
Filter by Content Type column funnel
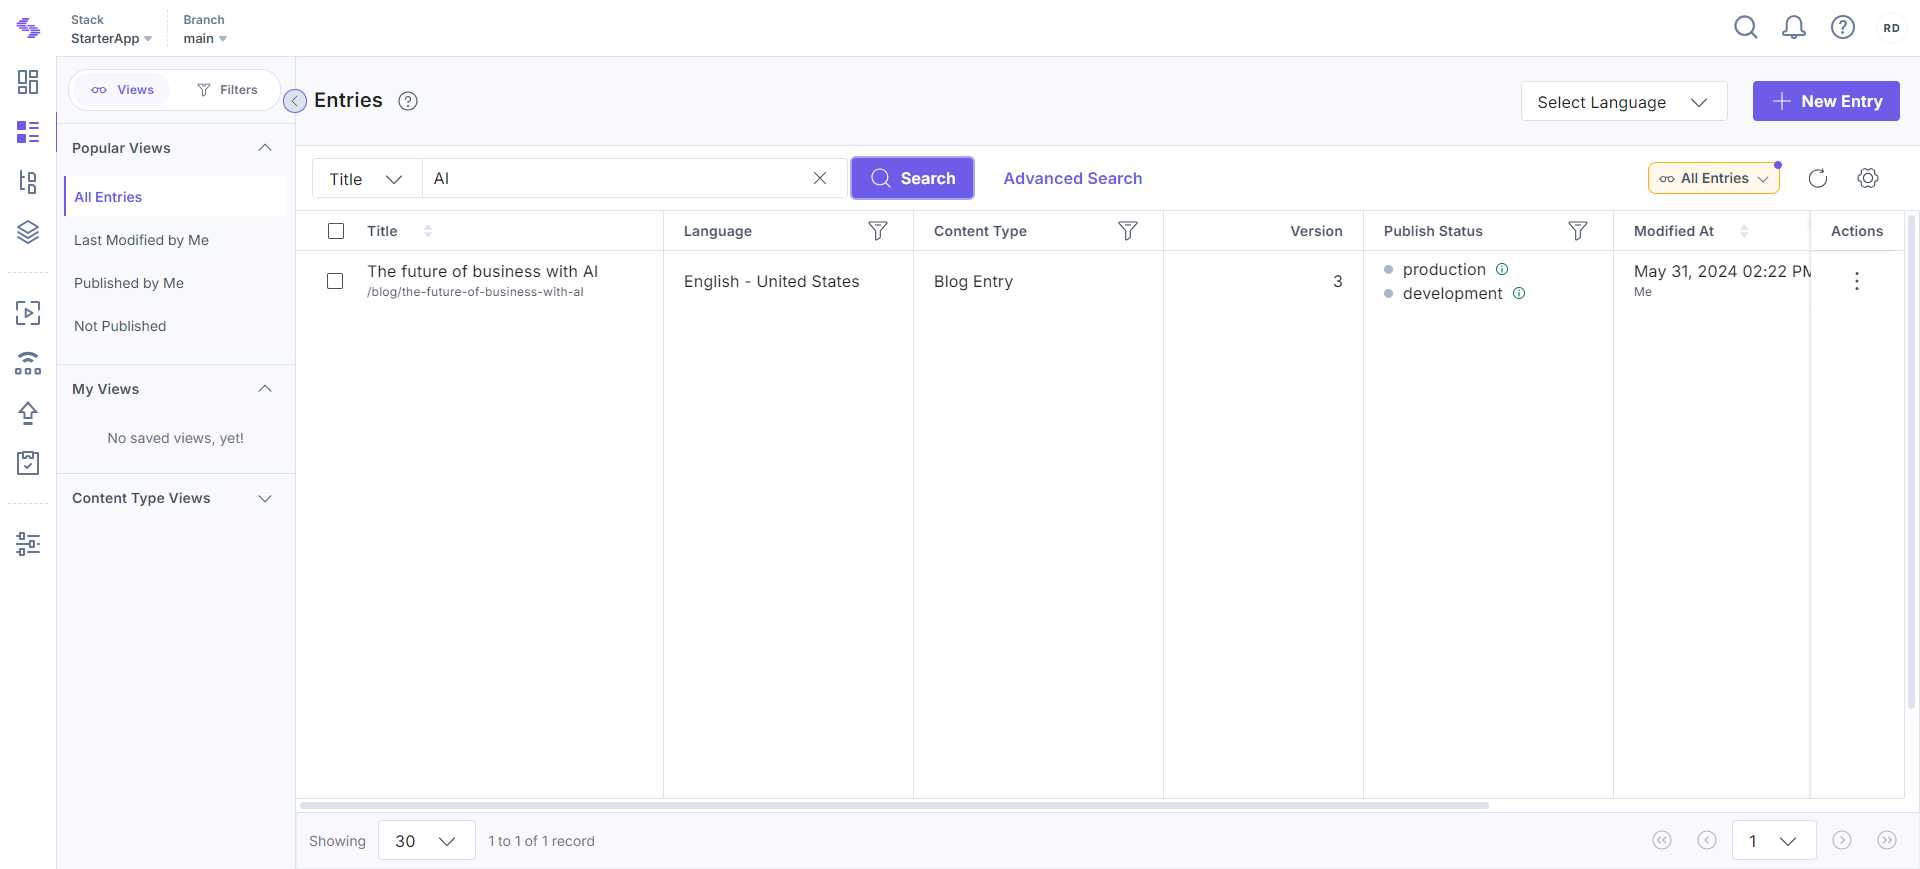pos(1128,231)
